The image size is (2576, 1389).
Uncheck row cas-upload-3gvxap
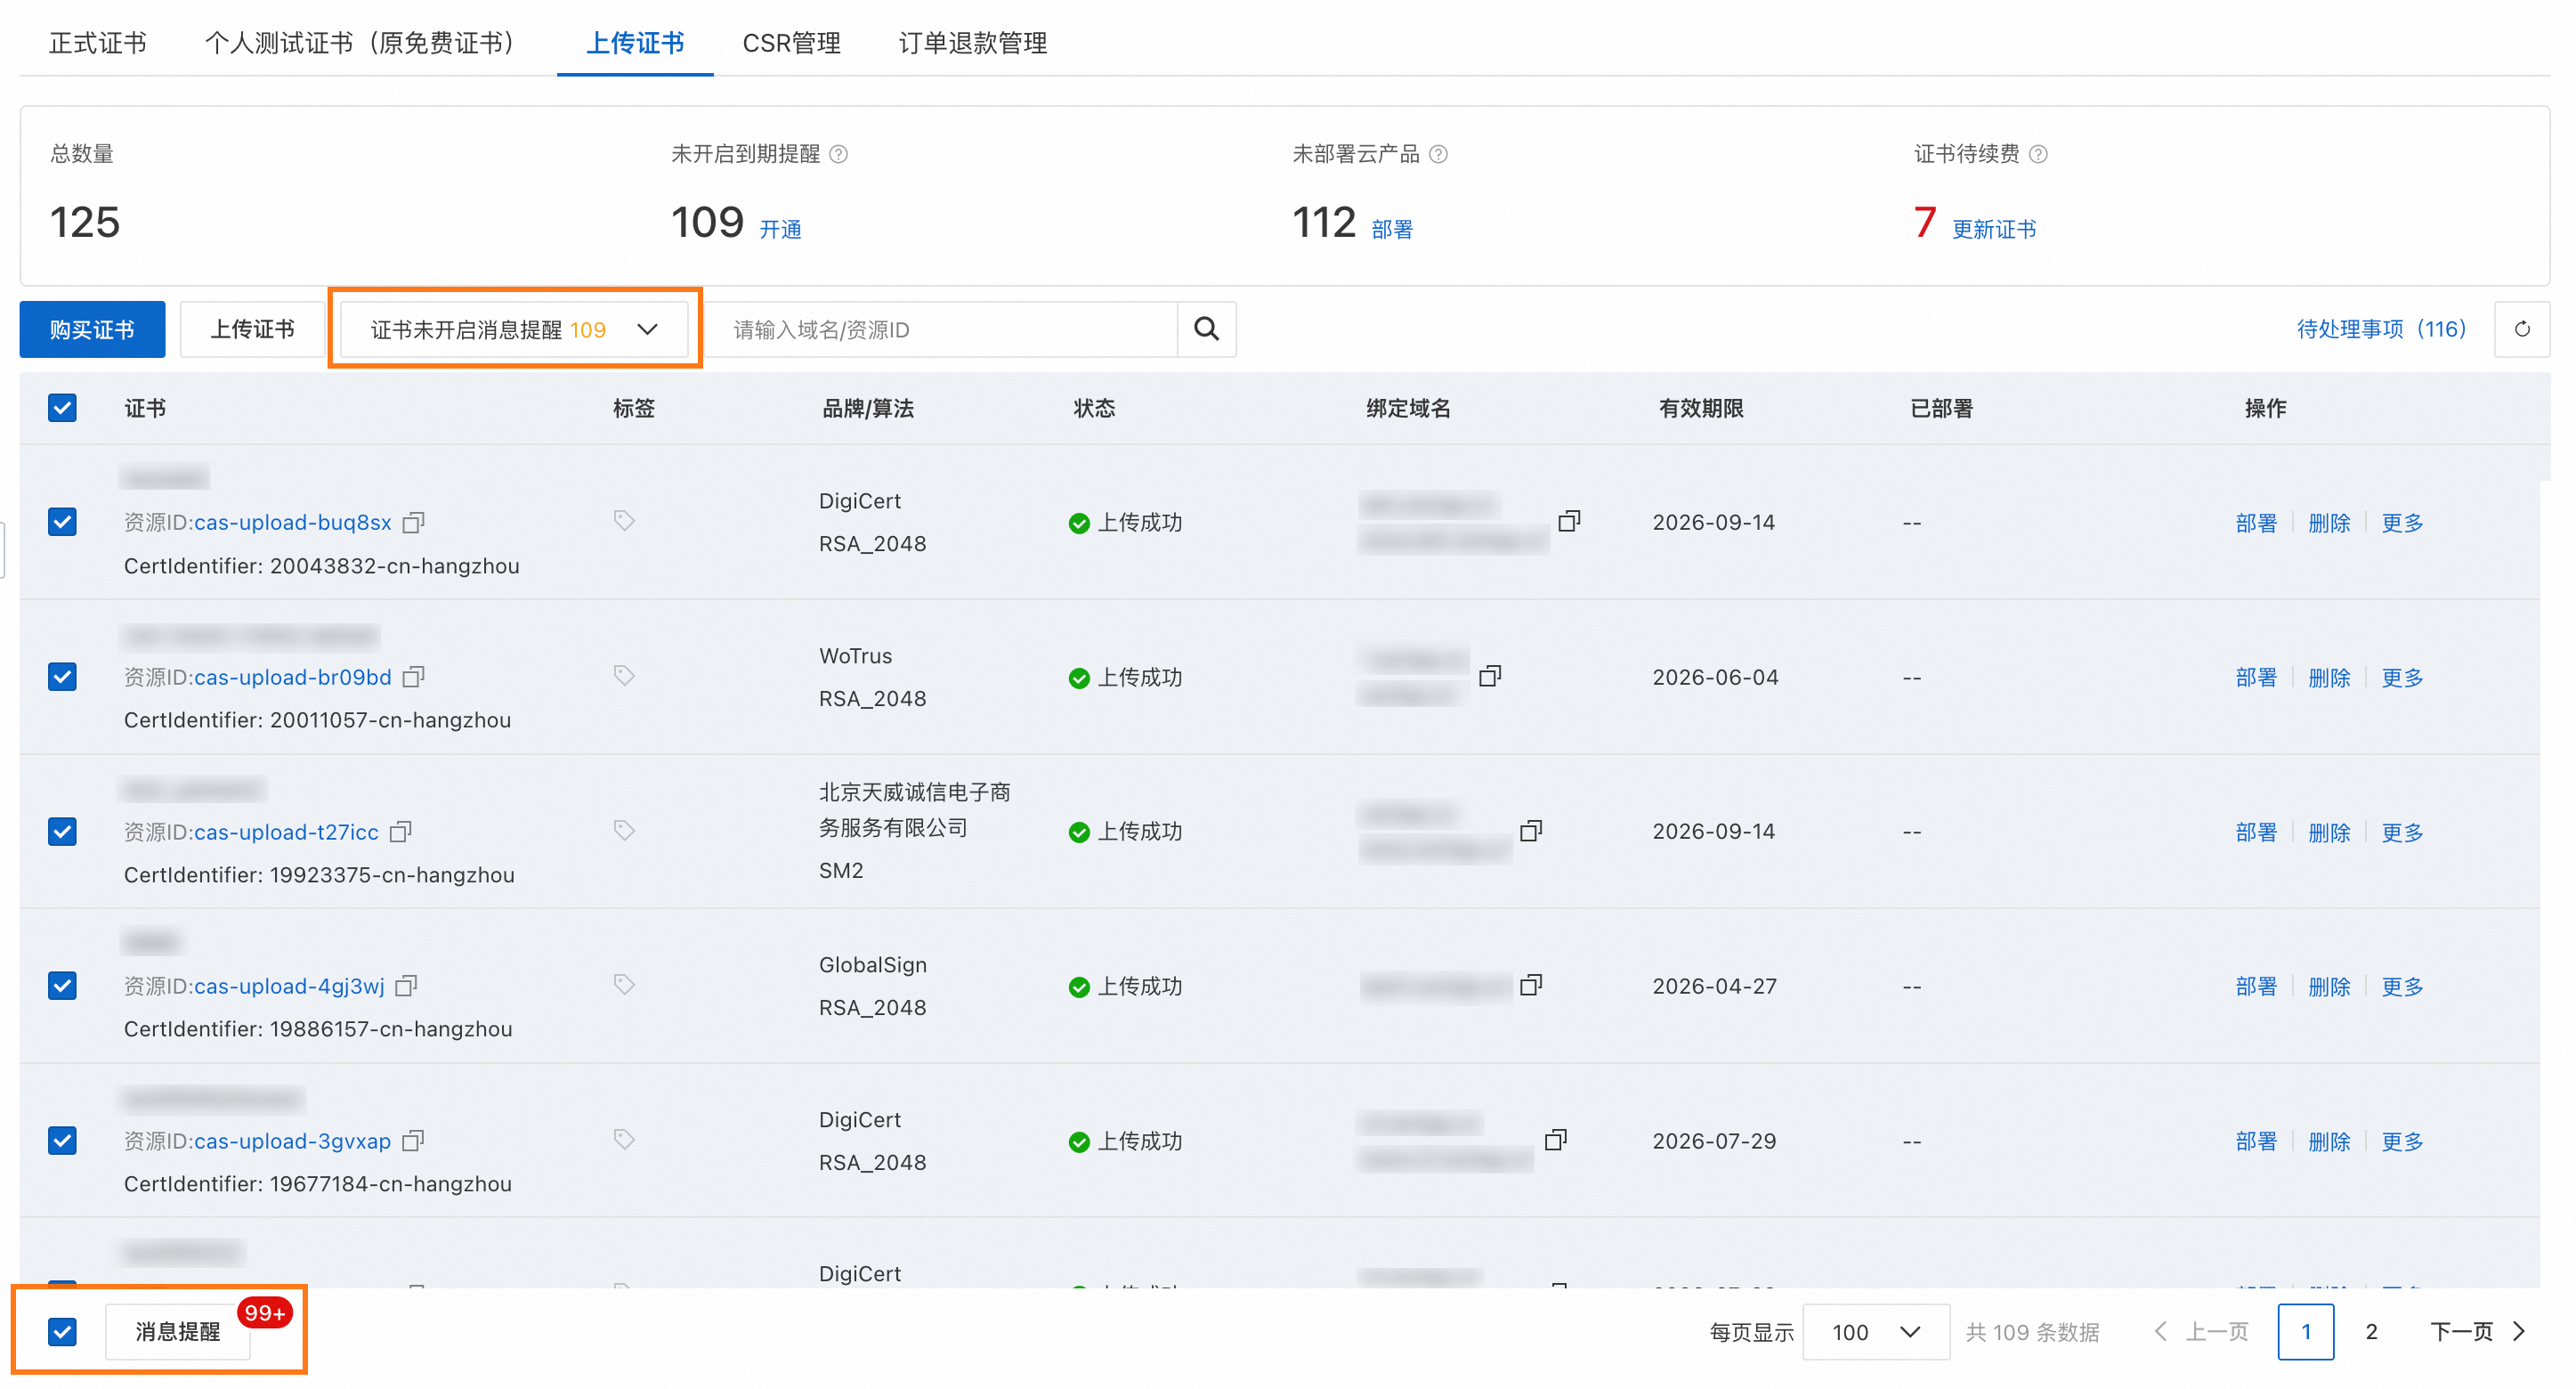pos(62,1141)
